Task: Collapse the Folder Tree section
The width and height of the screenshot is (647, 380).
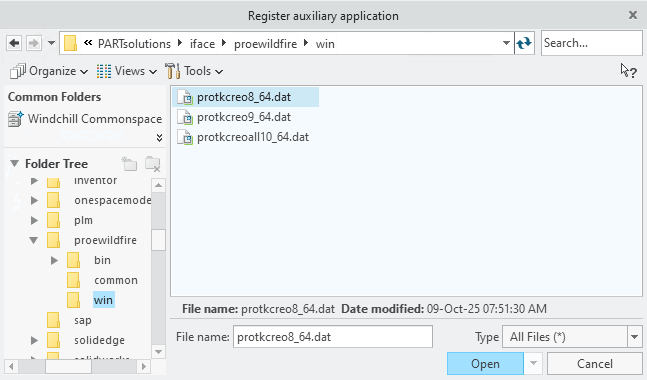Action: tap(14, 164)
